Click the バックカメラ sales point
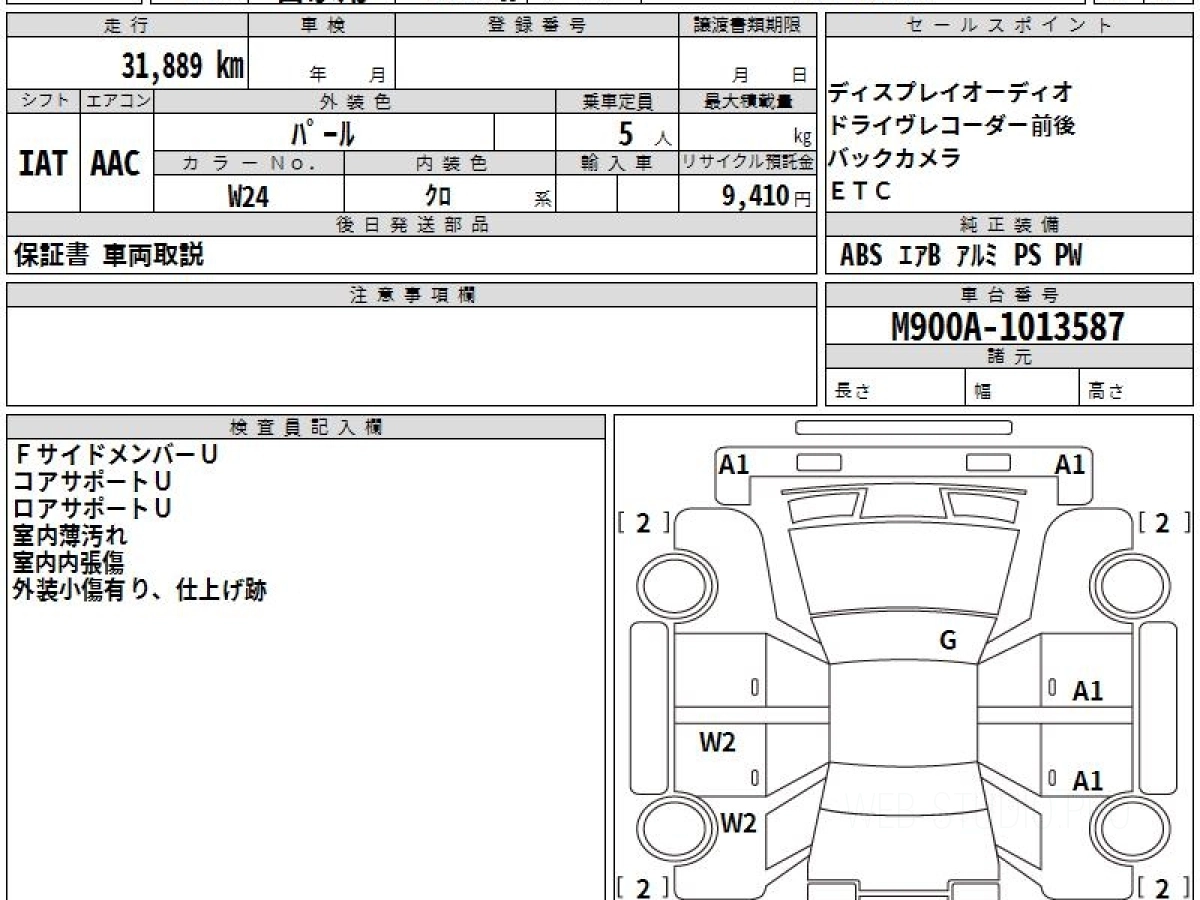Image resolution: width=1200 pixels, height=900 pixels. point(895,158)
